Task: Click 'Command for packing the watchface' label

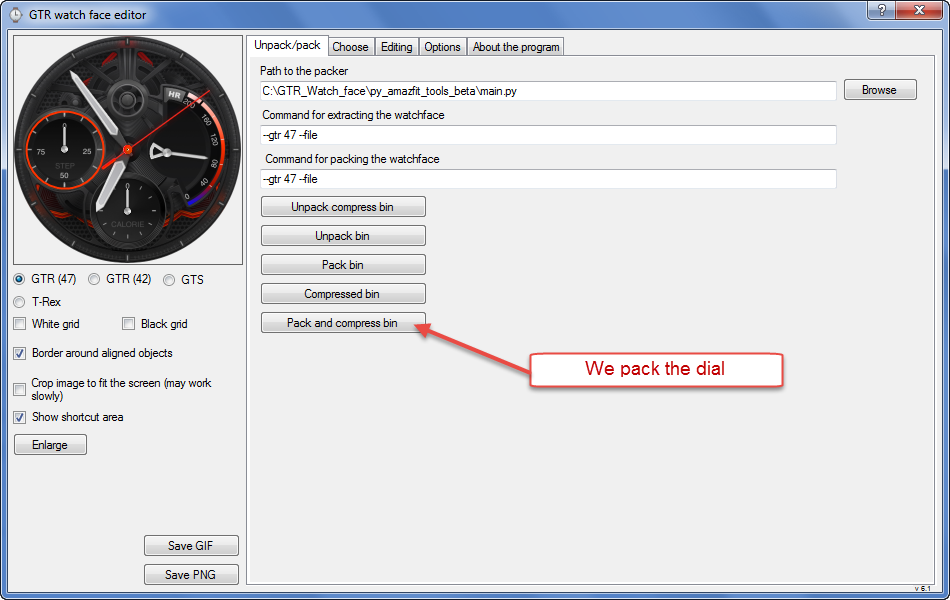Action: pyautogui.click(x=352, y=159)
